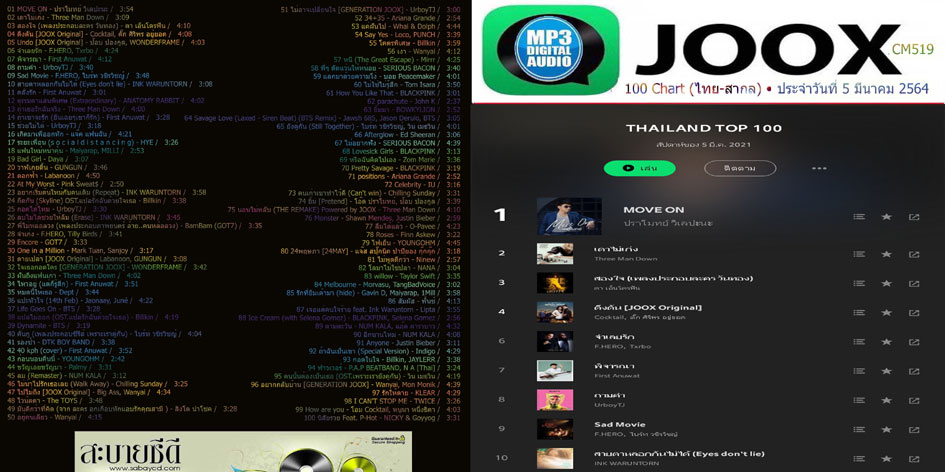This screenshot has height=472, width=945.
Task: Select the THAILAND TOP 100 heading
Action: tap(703, 128)
